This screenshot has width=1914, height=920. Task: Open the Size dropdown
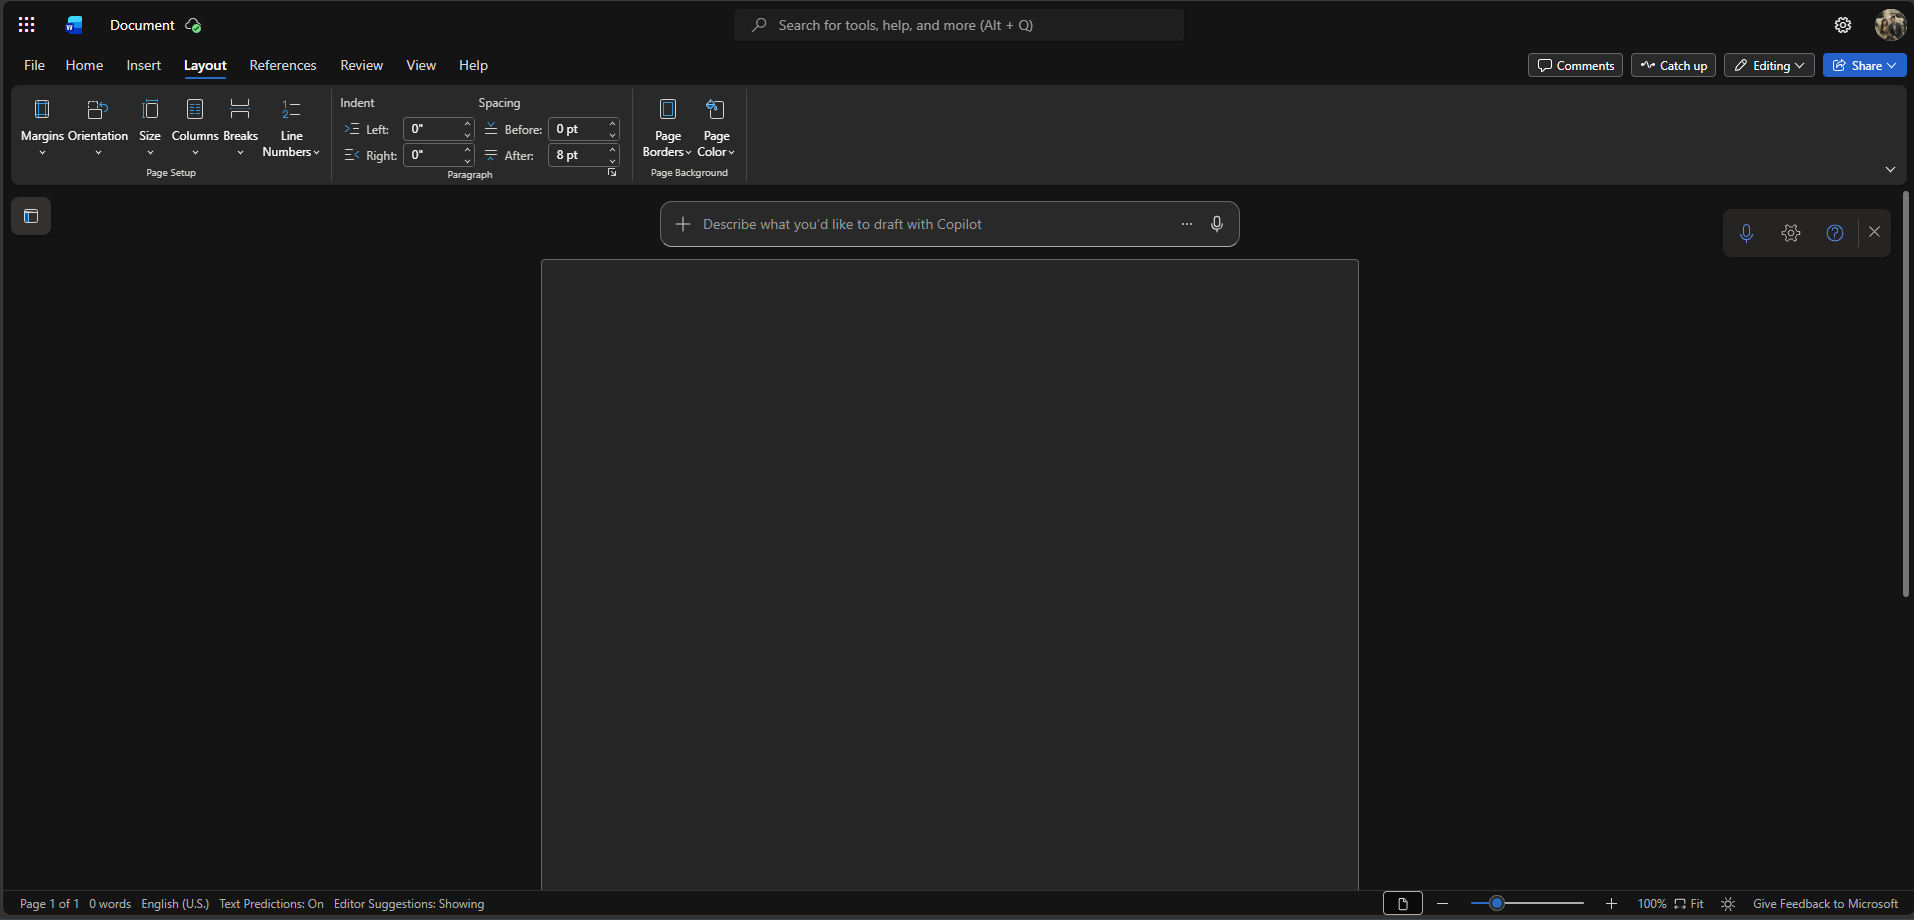(x=150, y=127)
